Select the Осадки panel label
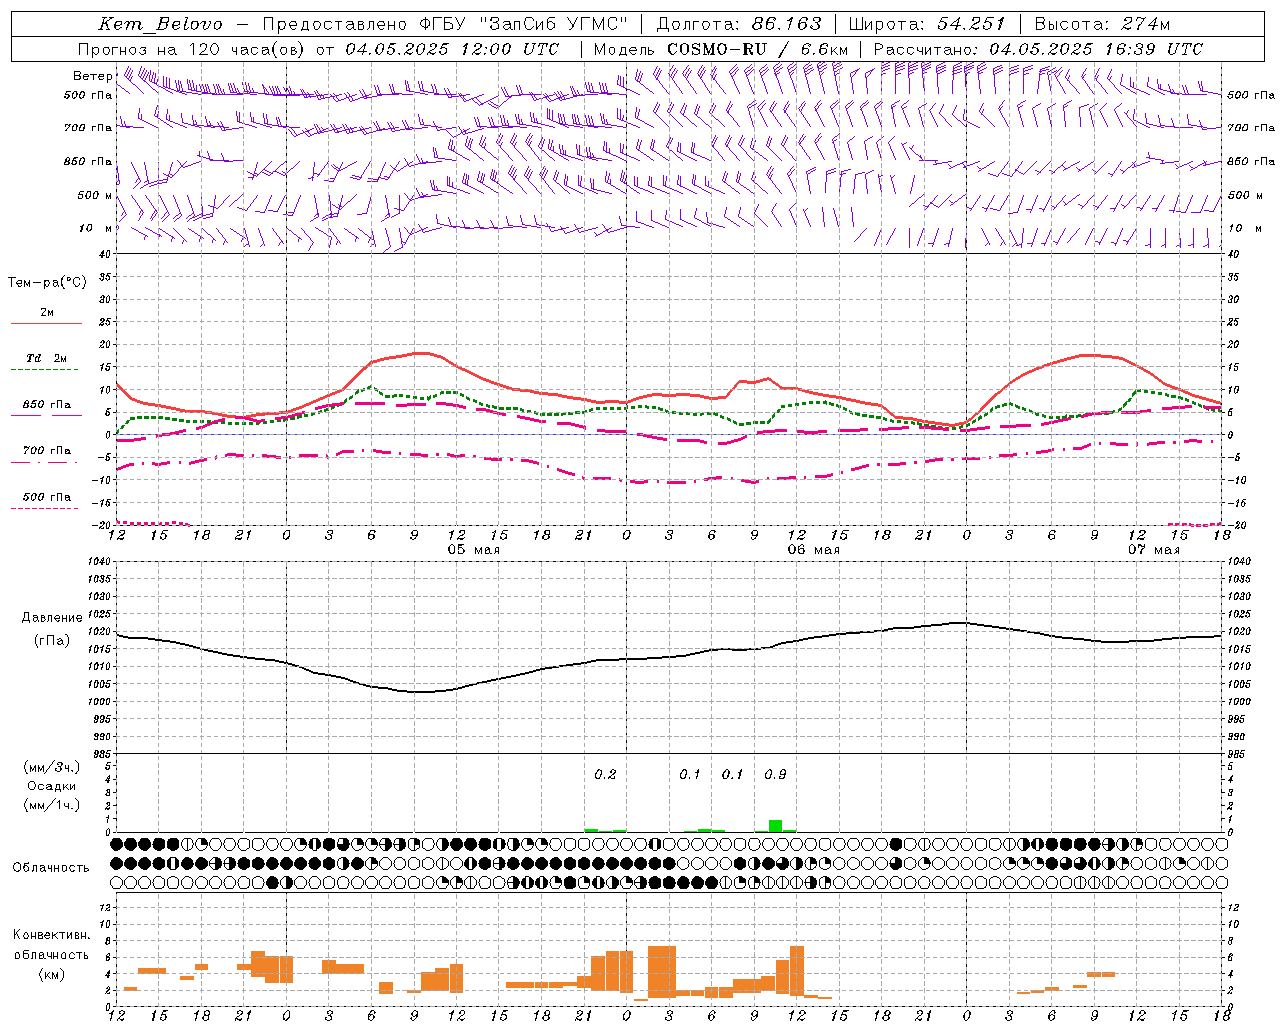 pos(52,786)
